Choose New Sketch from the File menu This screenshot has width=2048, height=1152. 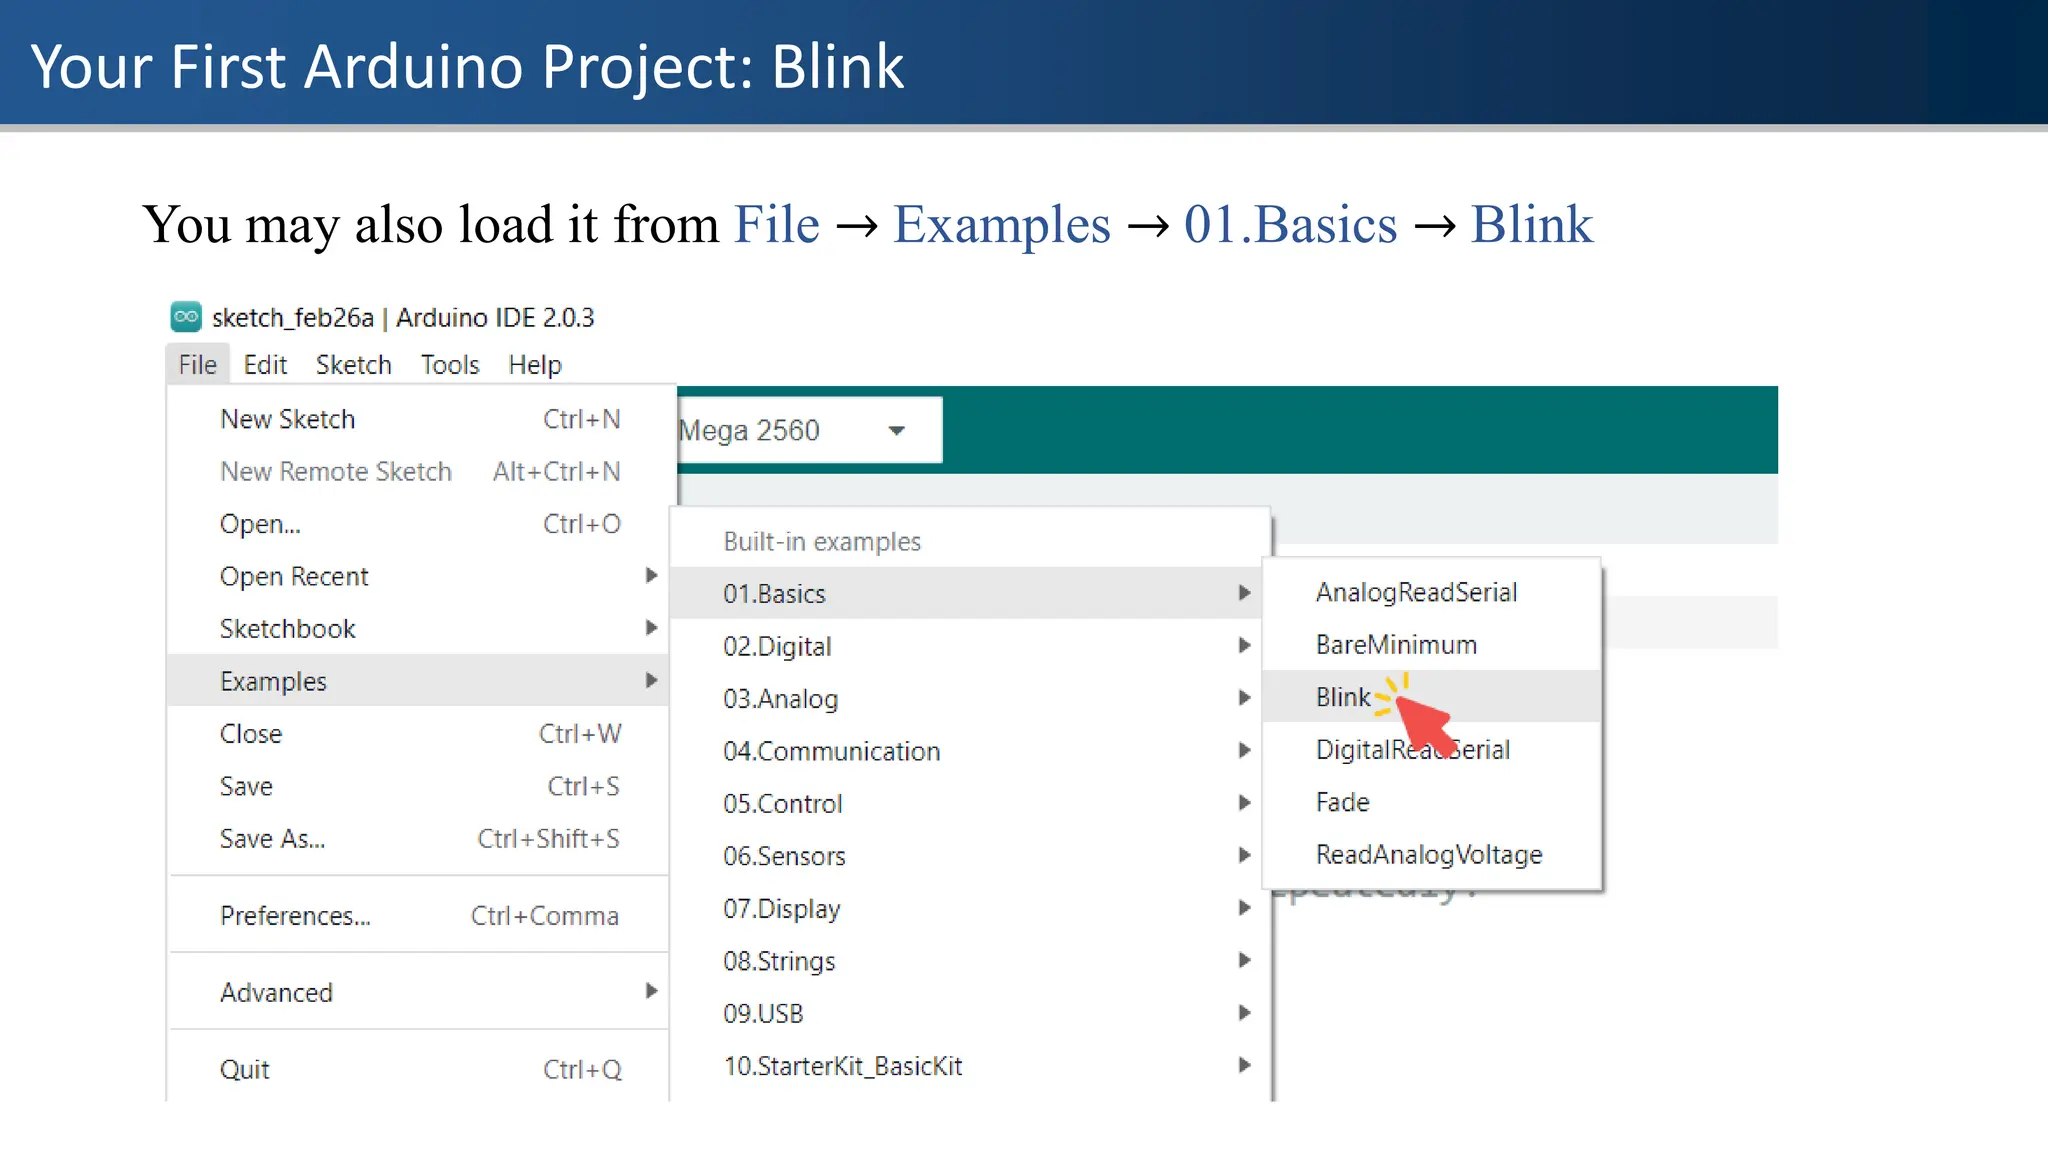288,419
